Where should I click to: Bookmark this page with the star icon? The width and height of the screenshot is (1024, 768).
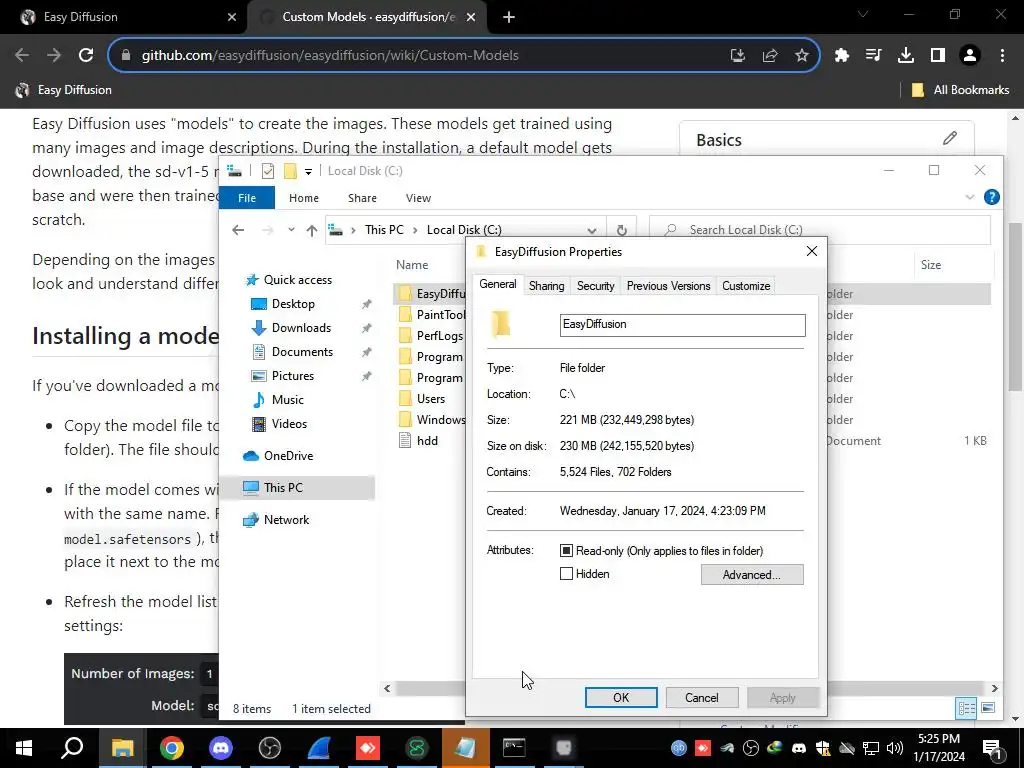[802, 56]
